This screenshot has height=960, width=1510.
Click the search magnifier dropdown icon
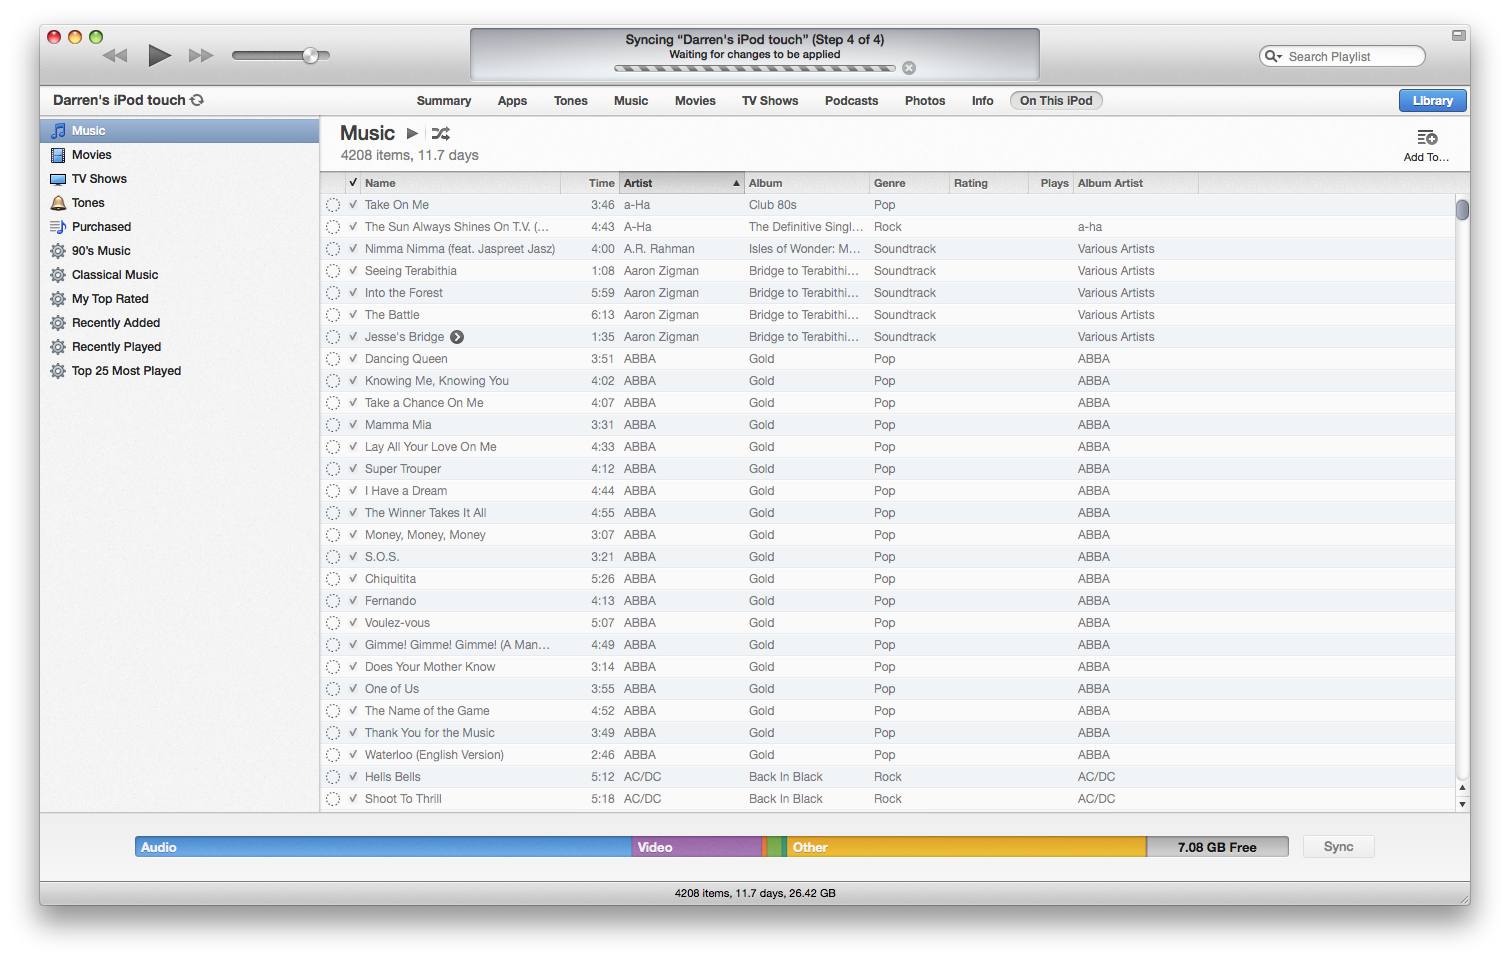coord(1273,56)
